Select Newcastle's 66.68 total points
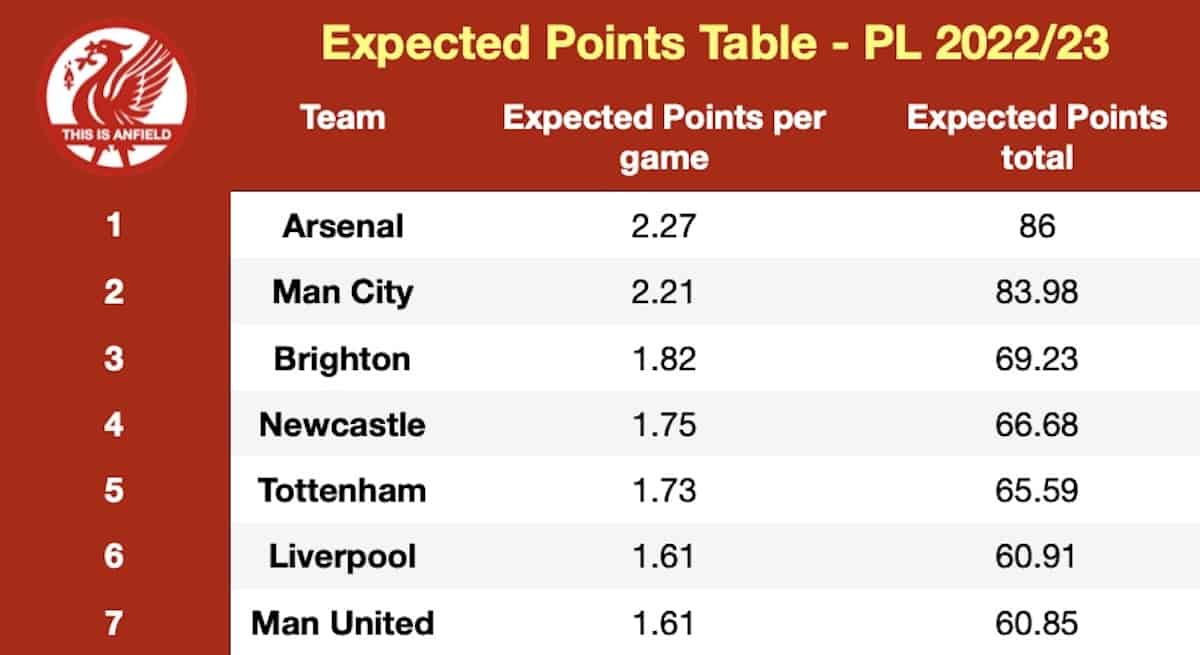The width and height of the screenshot is (1200, 655). tap(1037, 424)
